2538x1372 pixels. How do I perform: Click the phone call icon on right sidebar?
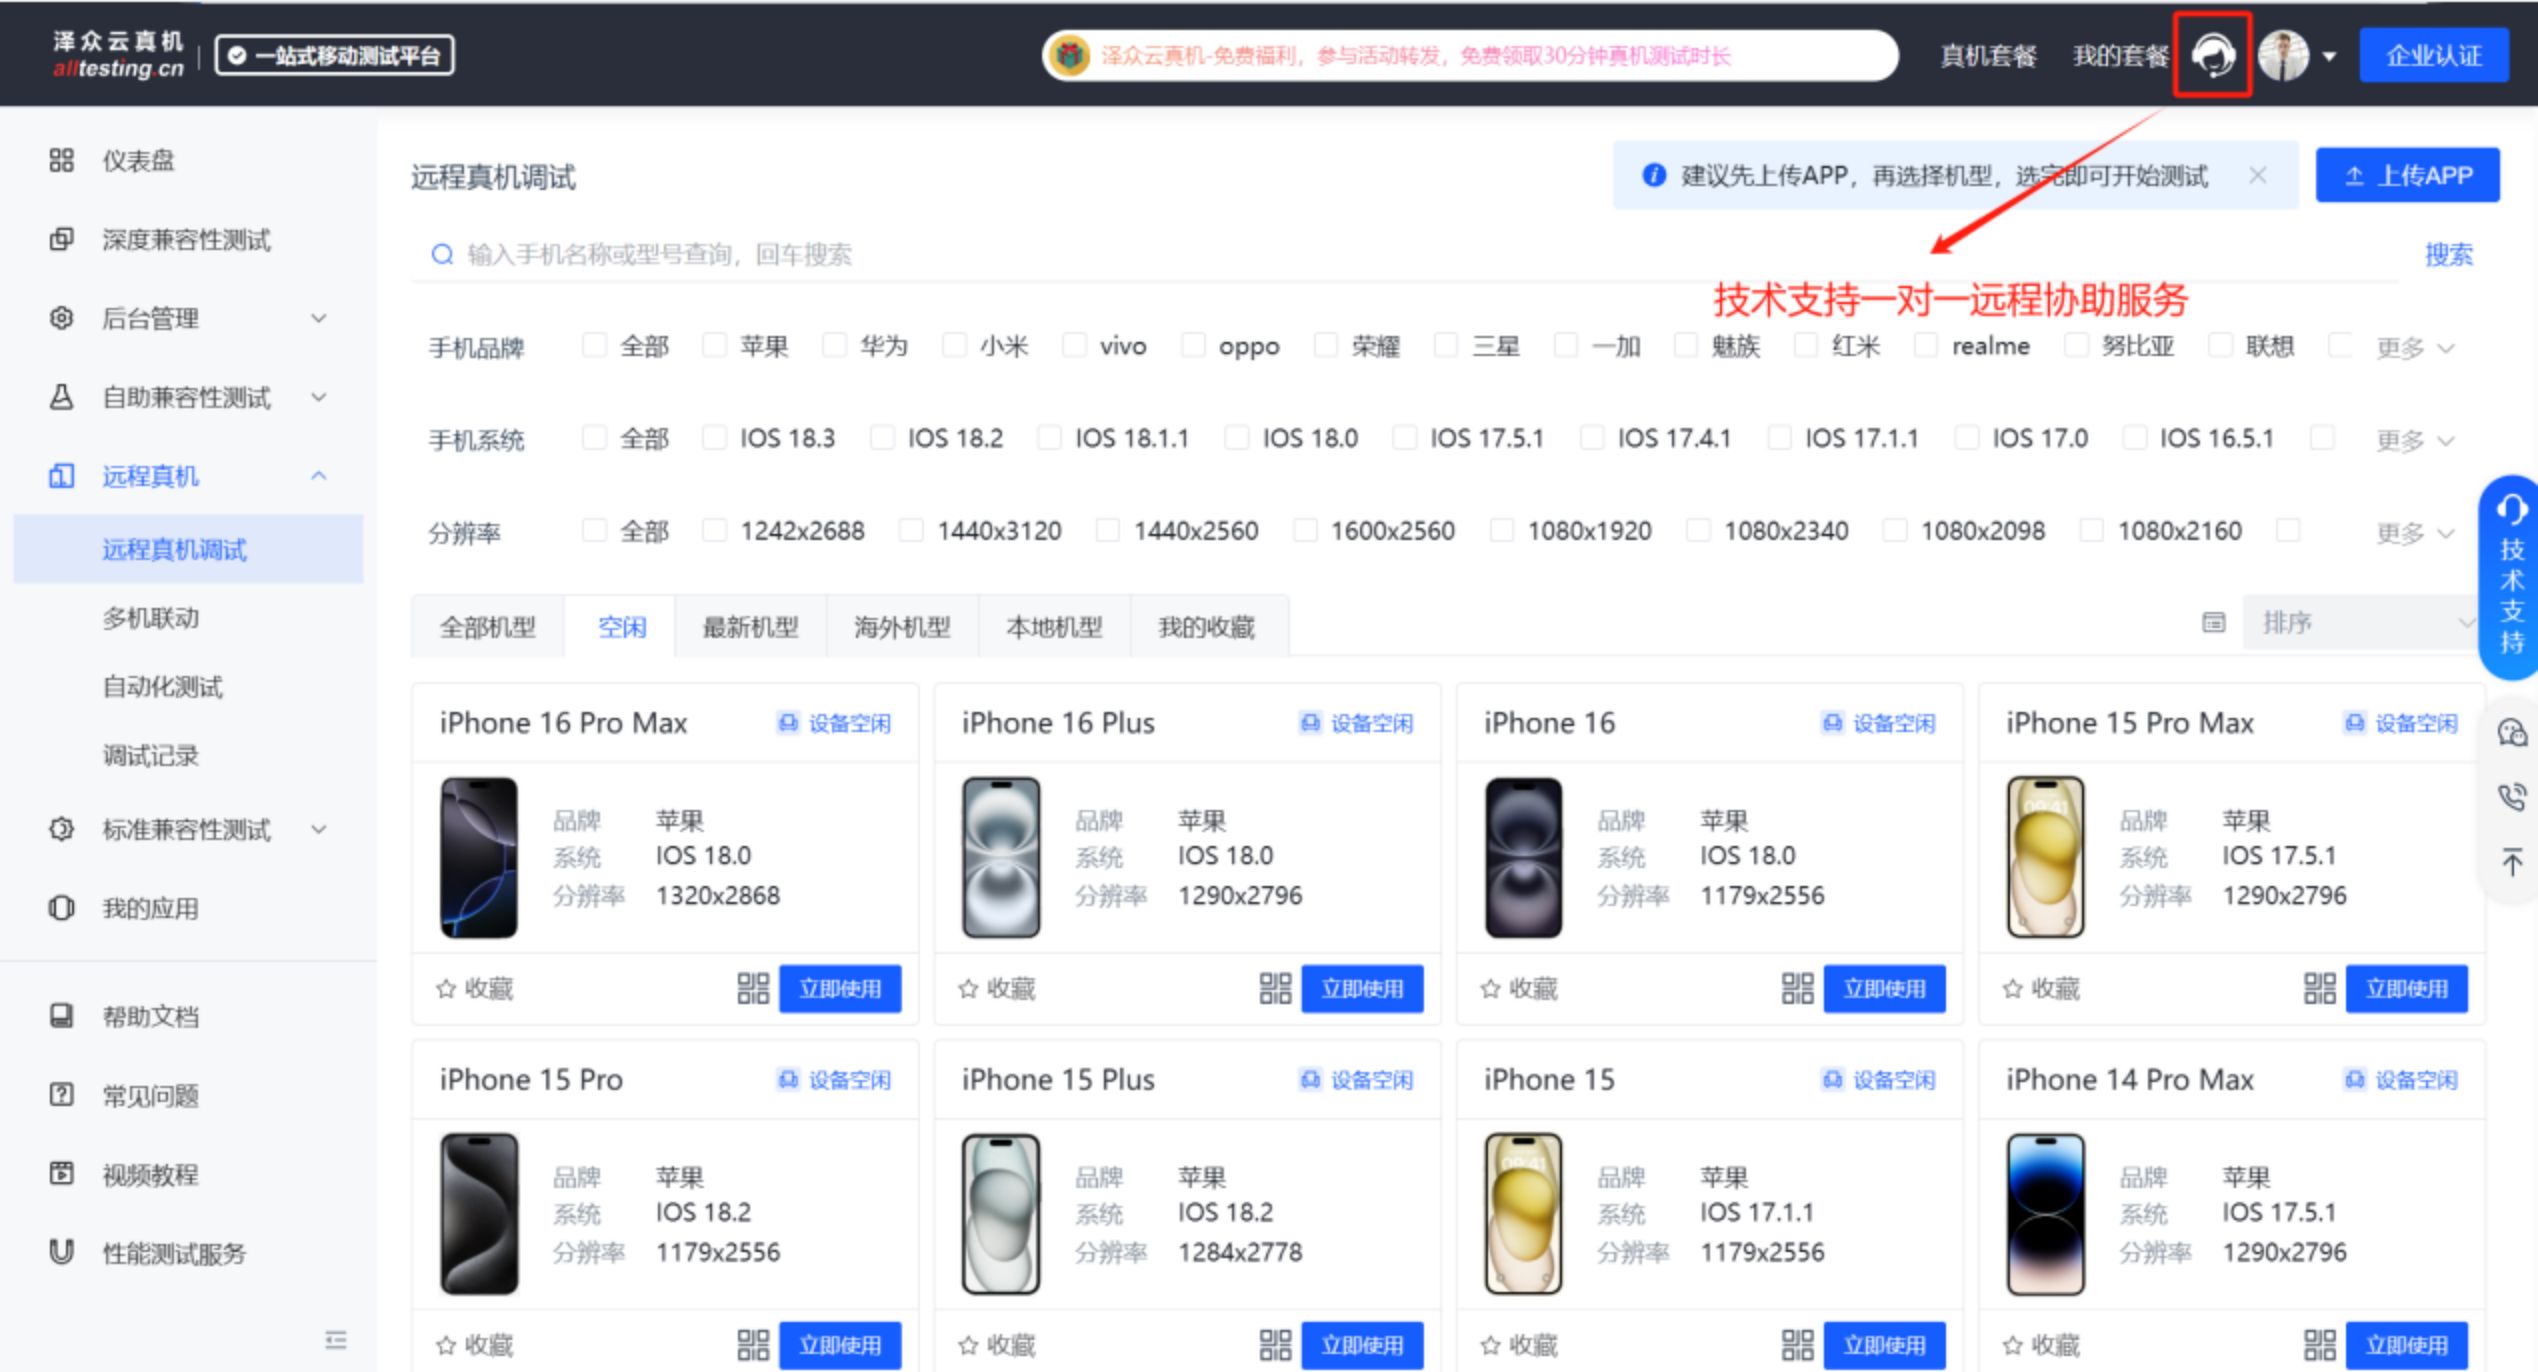click(2511, 797)
